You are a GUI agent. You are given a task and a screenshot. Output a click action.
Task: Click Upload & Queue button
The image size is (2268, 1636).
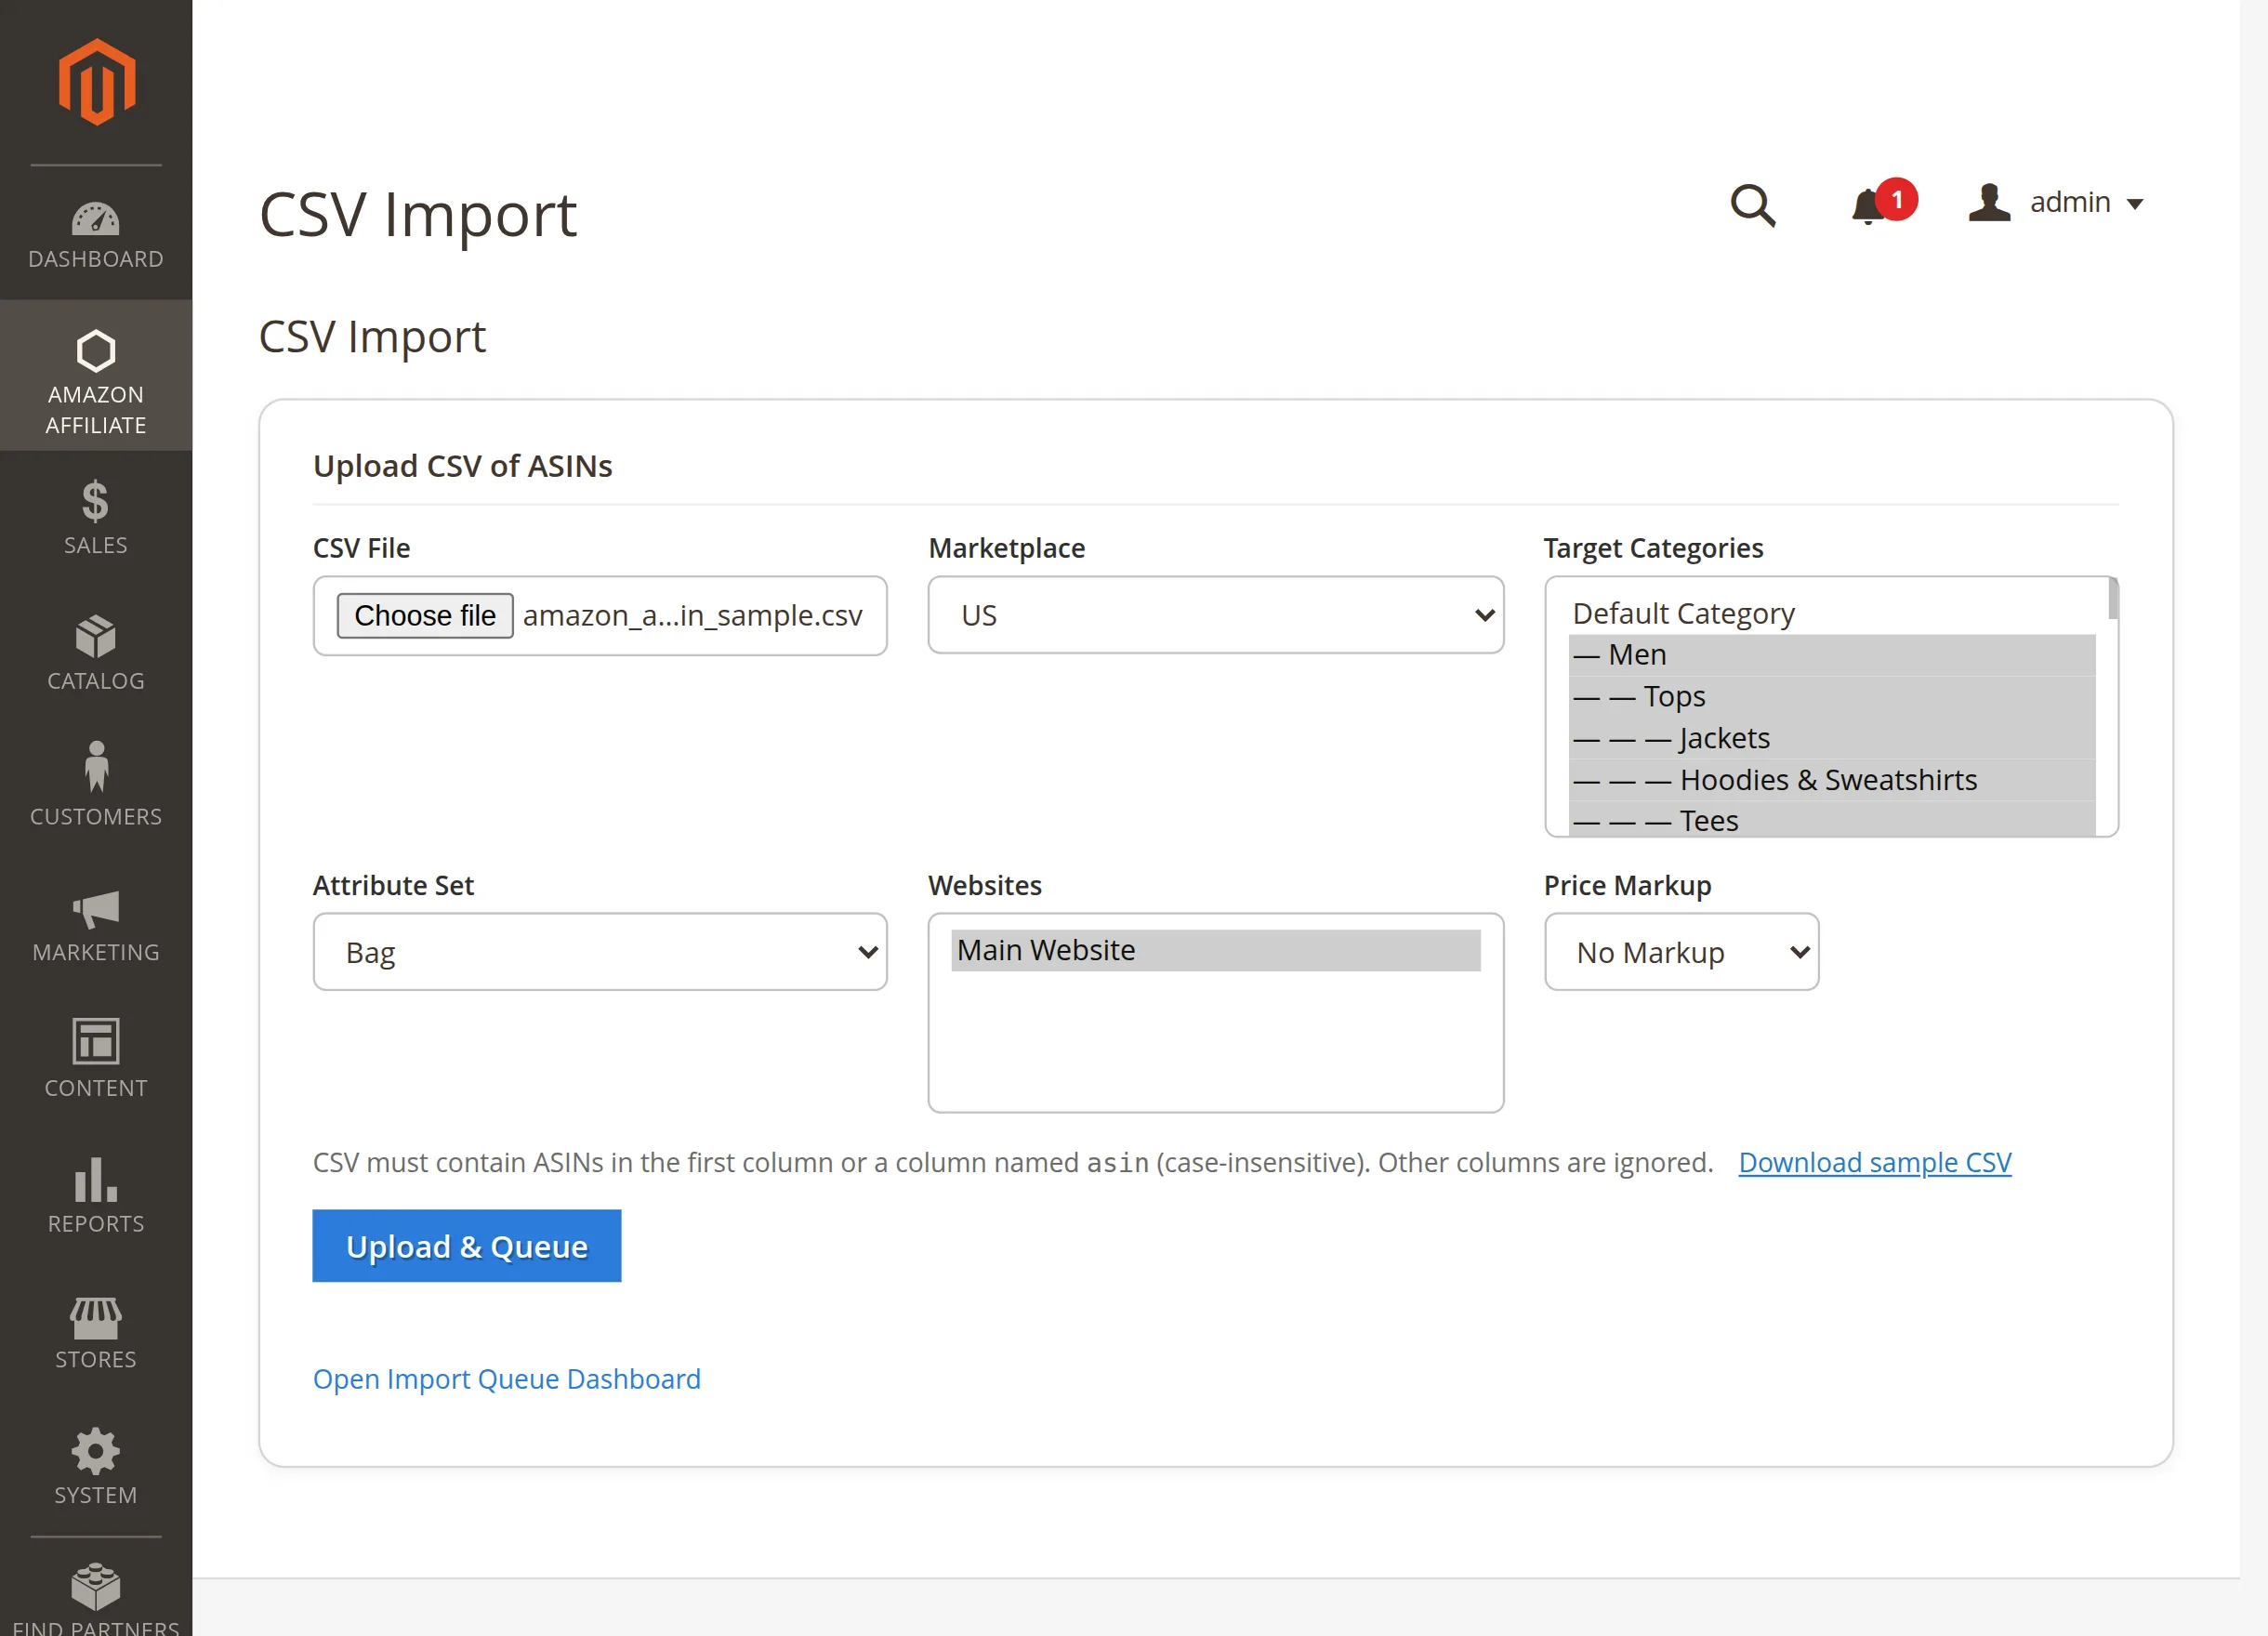pos(467,1246)
